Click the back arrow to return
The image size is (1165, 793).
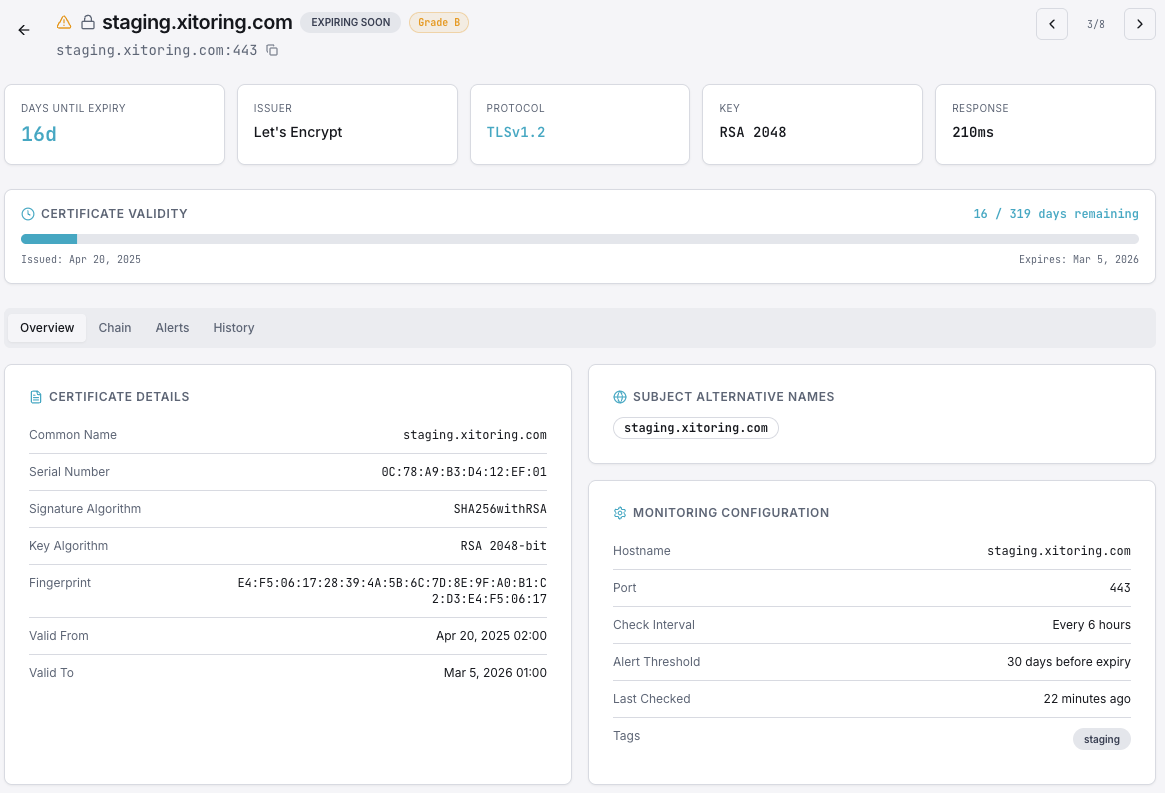tap(23, 30)
